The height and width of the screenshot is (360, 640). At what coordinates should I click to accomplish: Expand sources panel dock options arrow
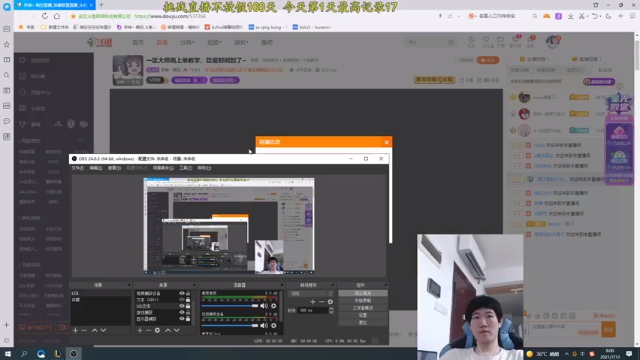(x=194, y=285)
